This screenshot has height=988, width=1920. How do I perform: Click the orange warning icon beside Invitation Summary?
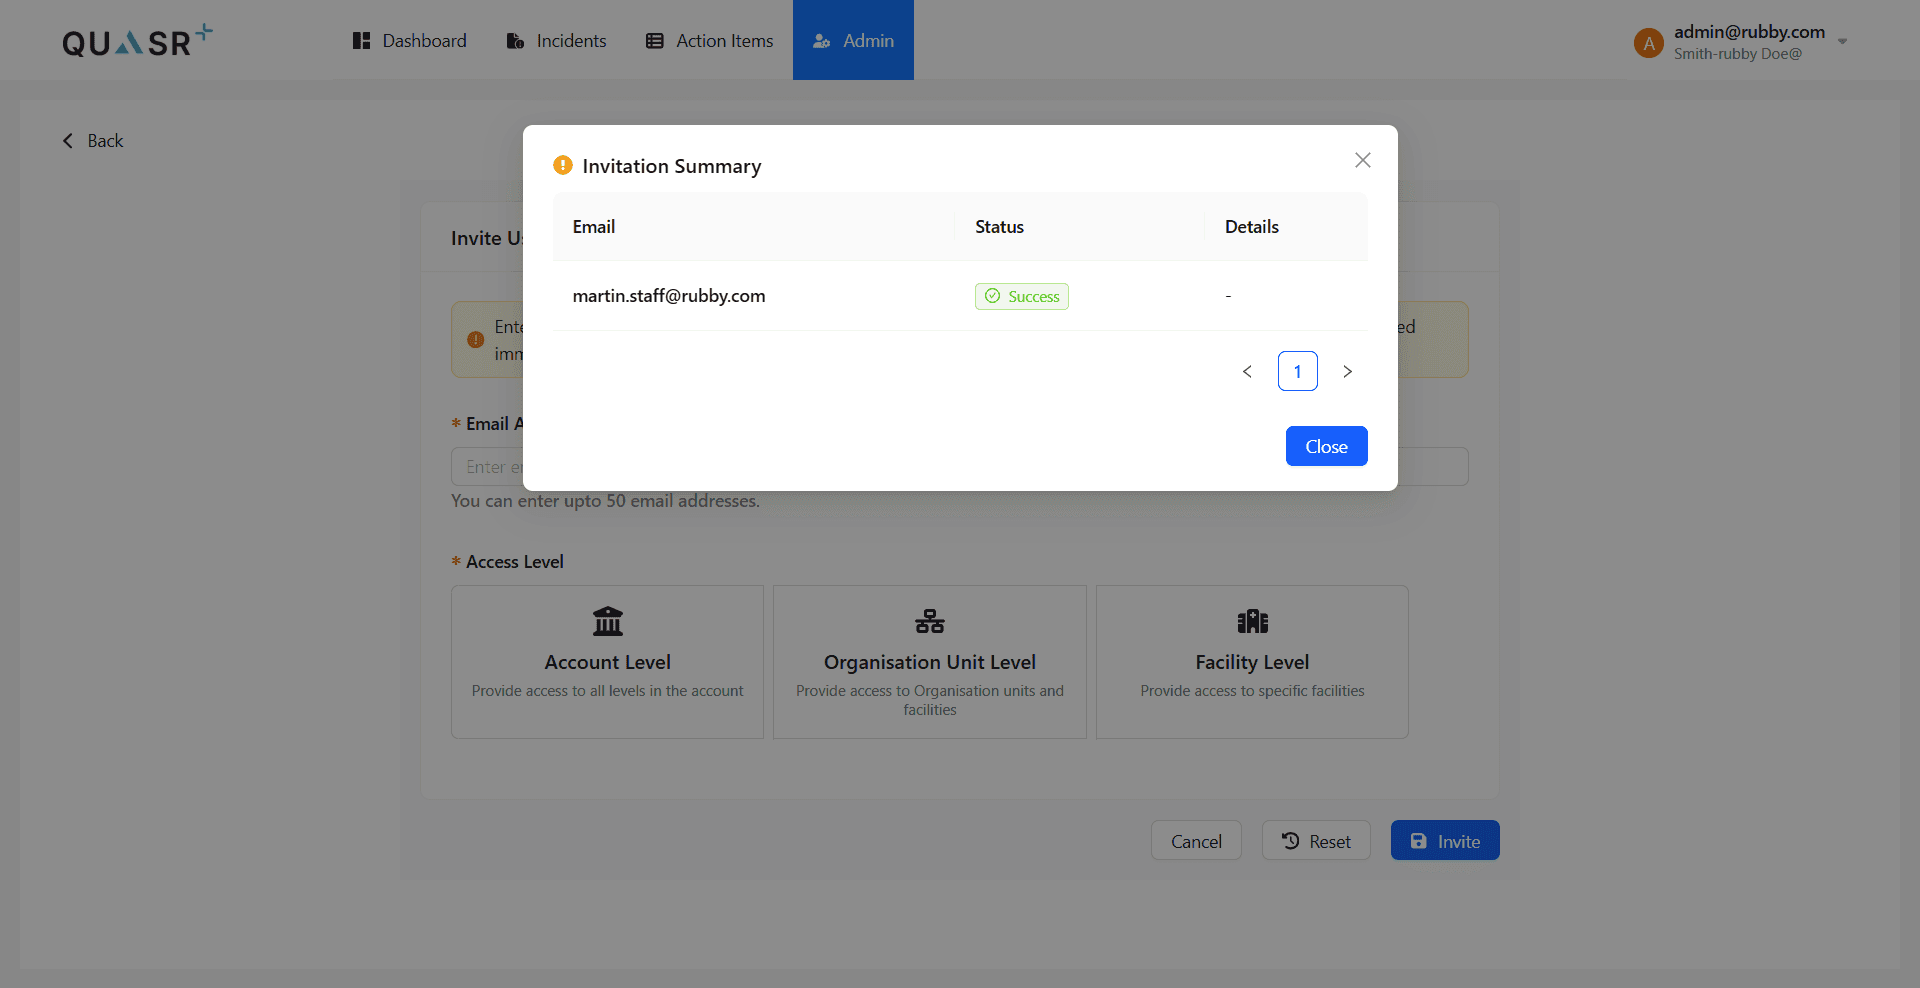[563, 165]
